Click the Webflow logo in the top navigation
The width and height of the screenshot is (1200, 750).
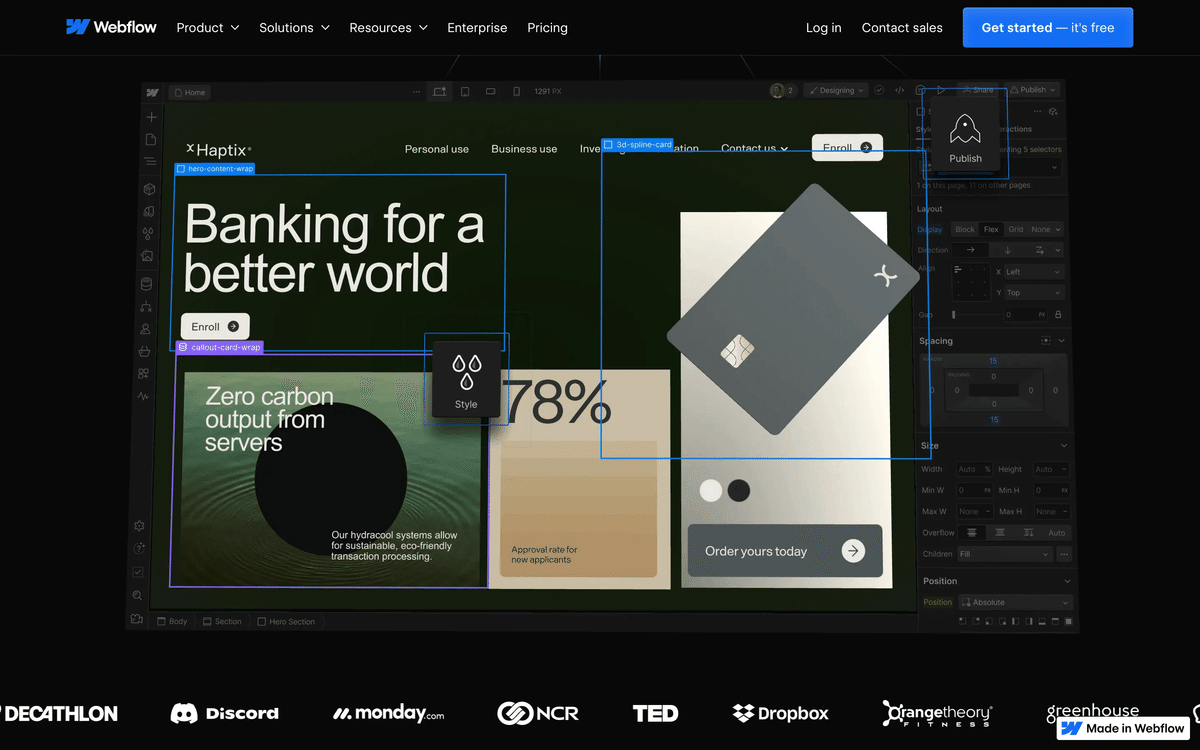111,27
